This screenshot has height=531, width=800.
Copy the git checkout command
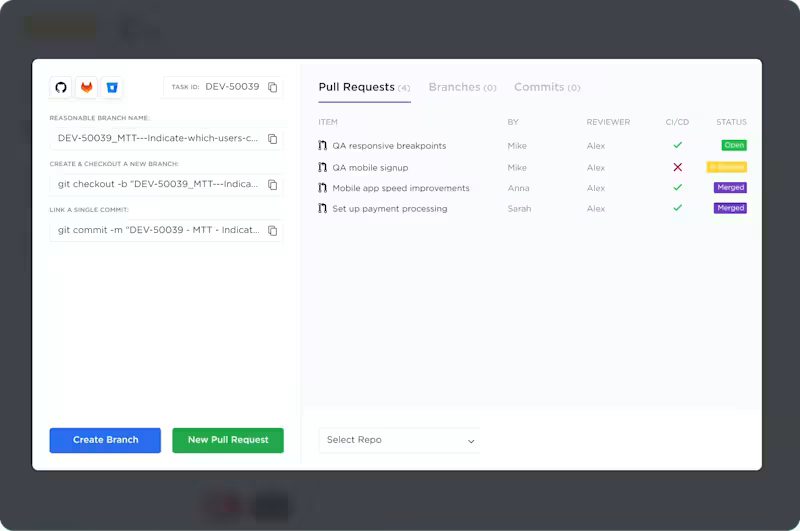(x=273, y=185)
